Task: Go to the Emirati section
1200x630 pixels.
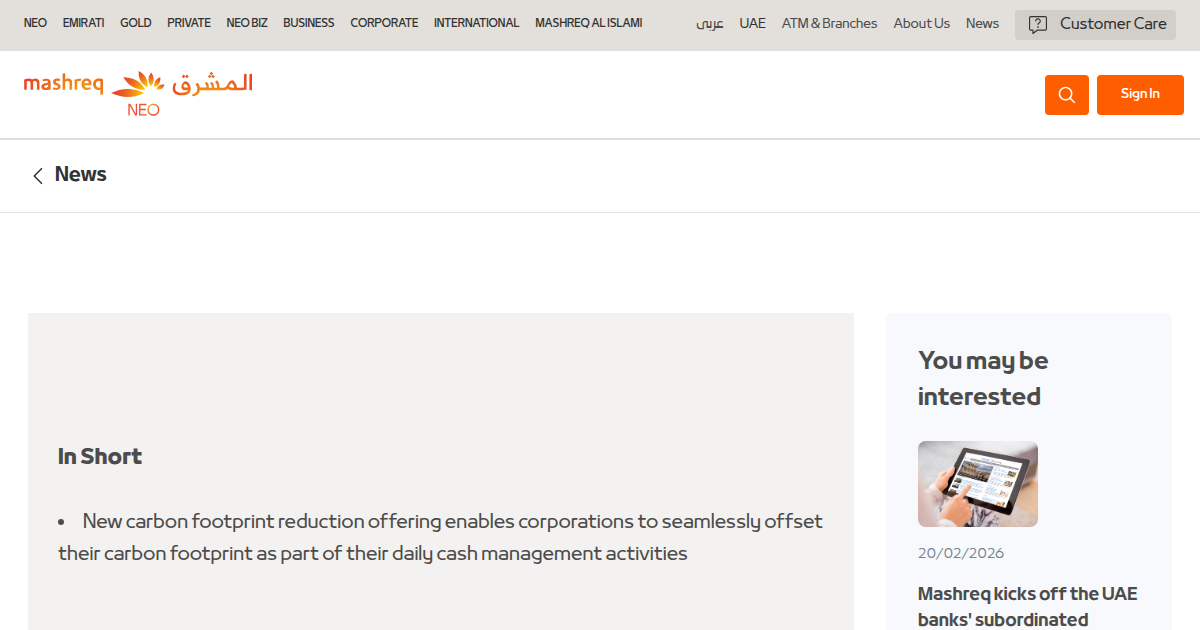Action: click(83, 23)
